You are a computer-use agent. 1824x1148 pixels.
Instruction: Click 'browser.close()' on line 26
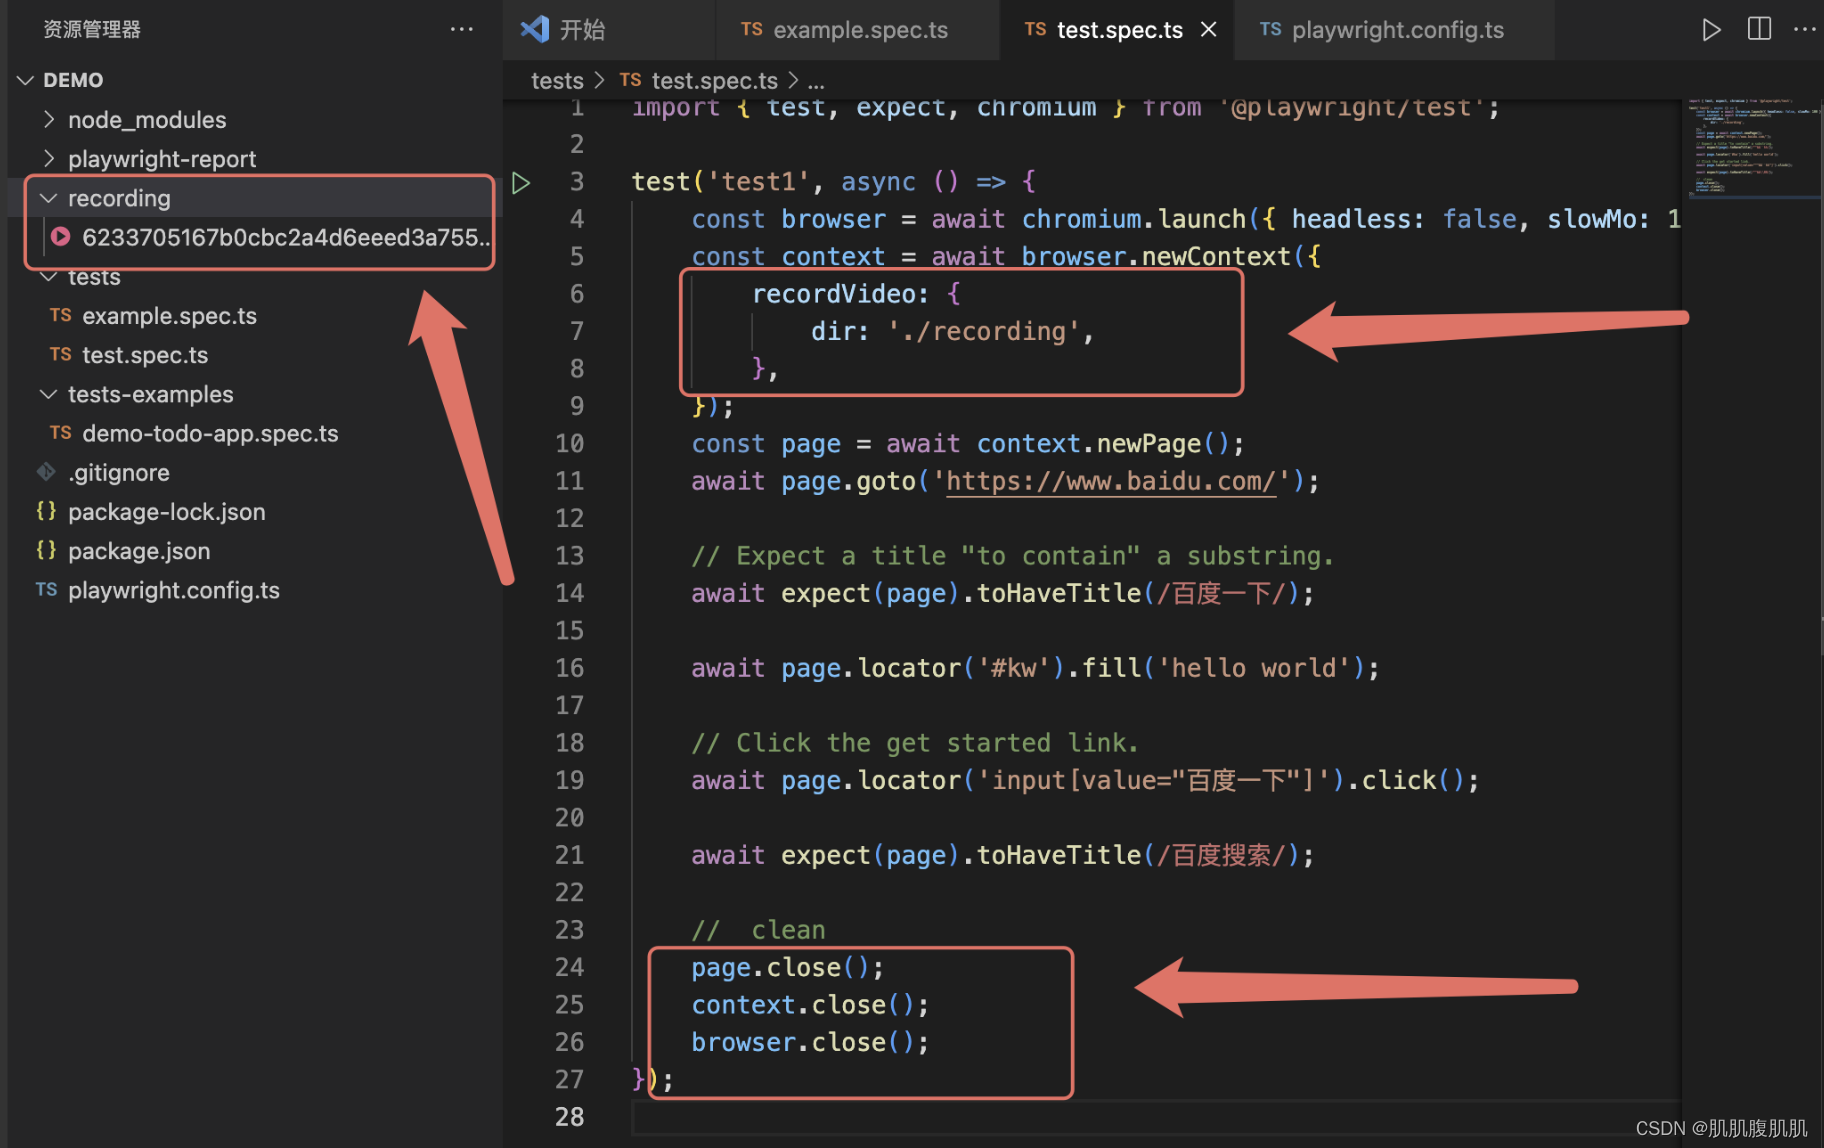tap(802, 1042)
